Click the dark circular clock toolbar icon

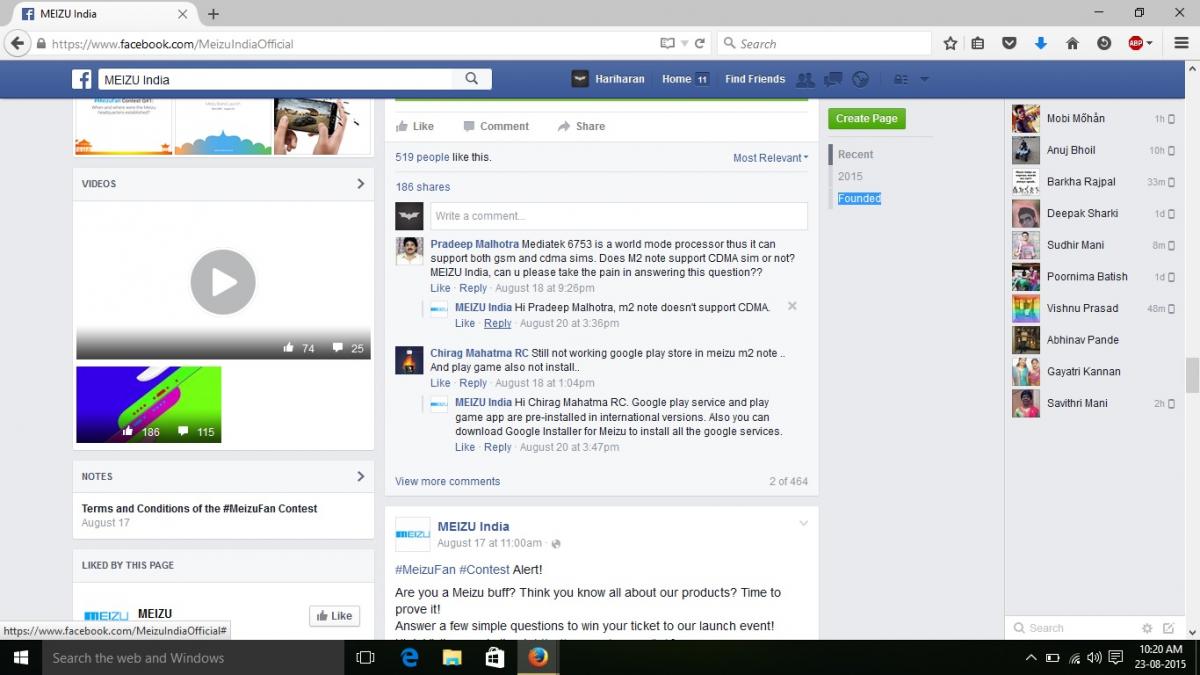(x=1104, y=44)
